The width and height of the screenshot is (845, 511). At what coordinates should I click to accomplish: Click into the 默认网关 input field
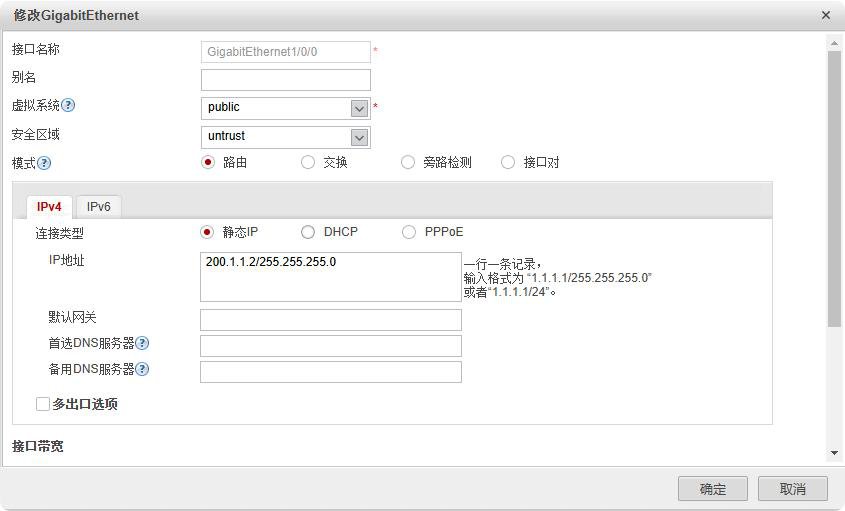click(x=331, y=320)
